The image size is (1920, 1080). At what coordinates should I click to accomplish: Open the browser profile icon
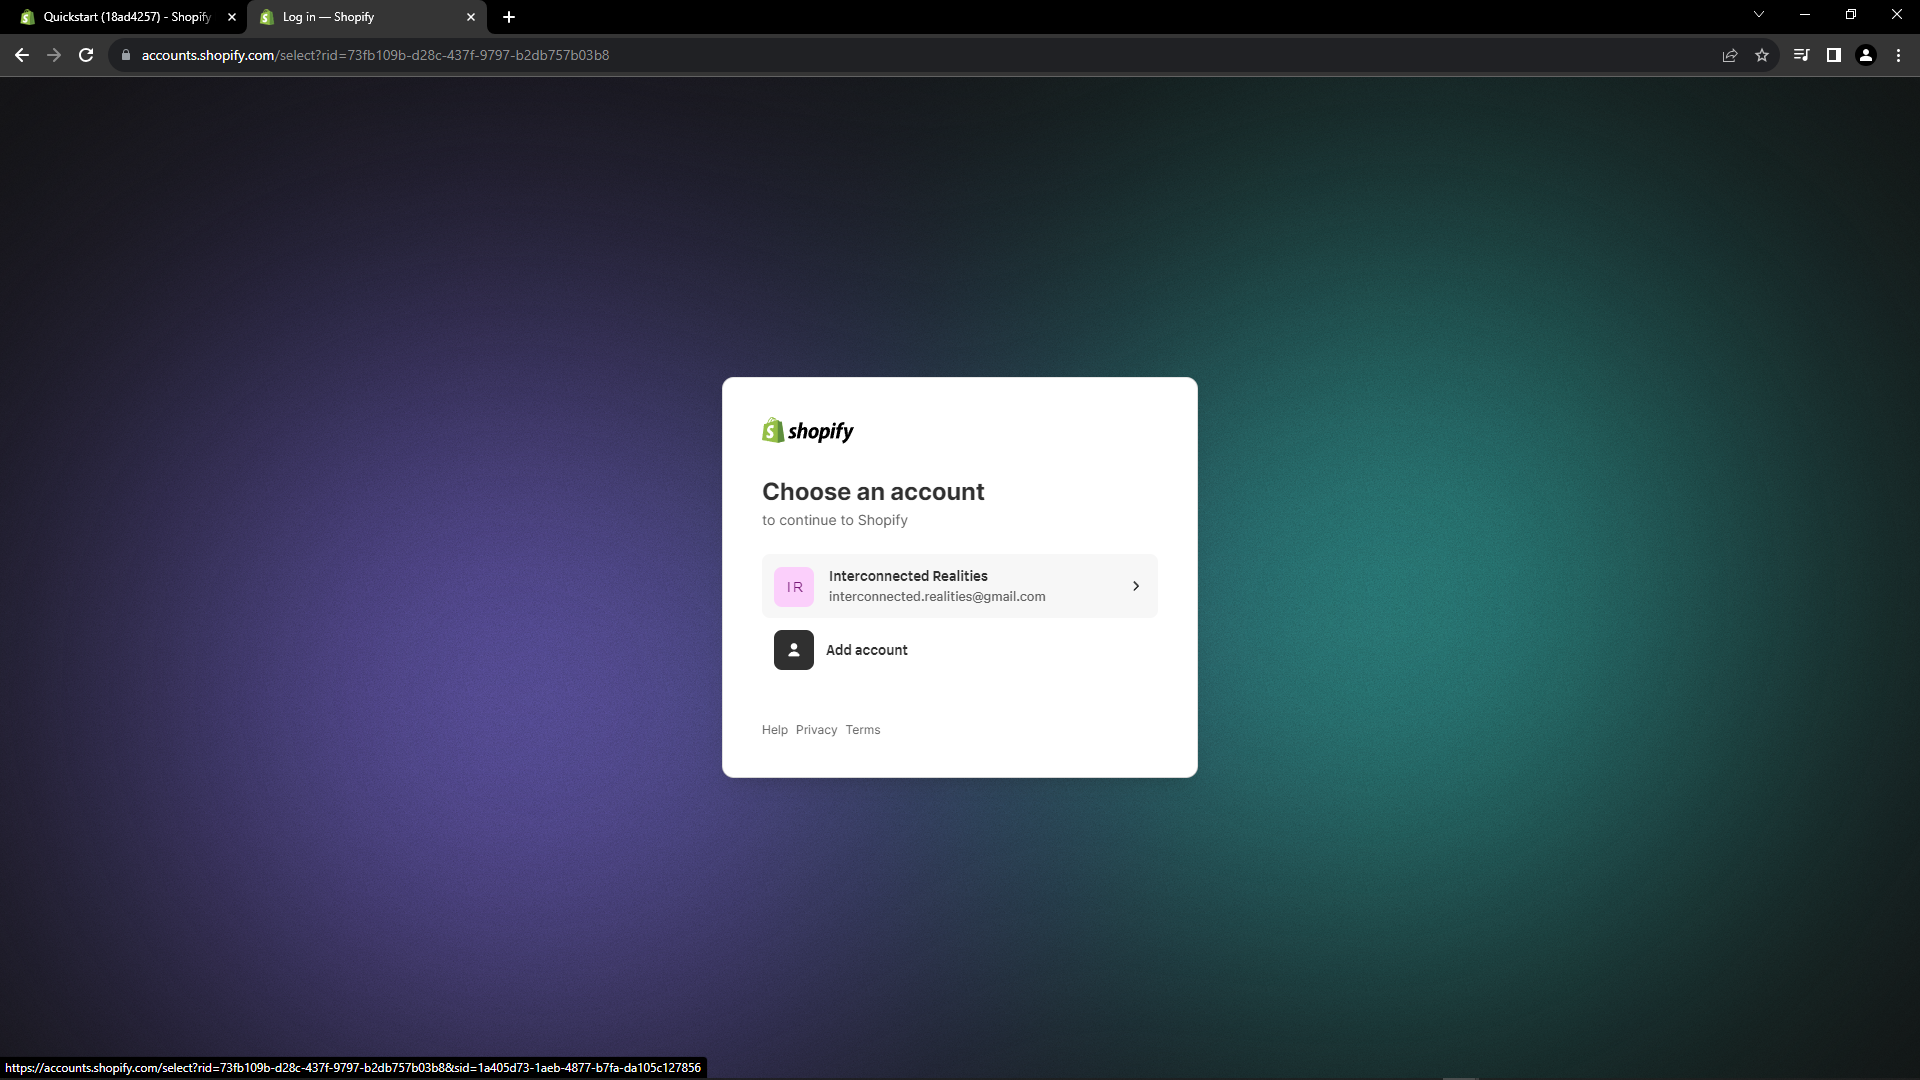click(x=1866, y=55)
